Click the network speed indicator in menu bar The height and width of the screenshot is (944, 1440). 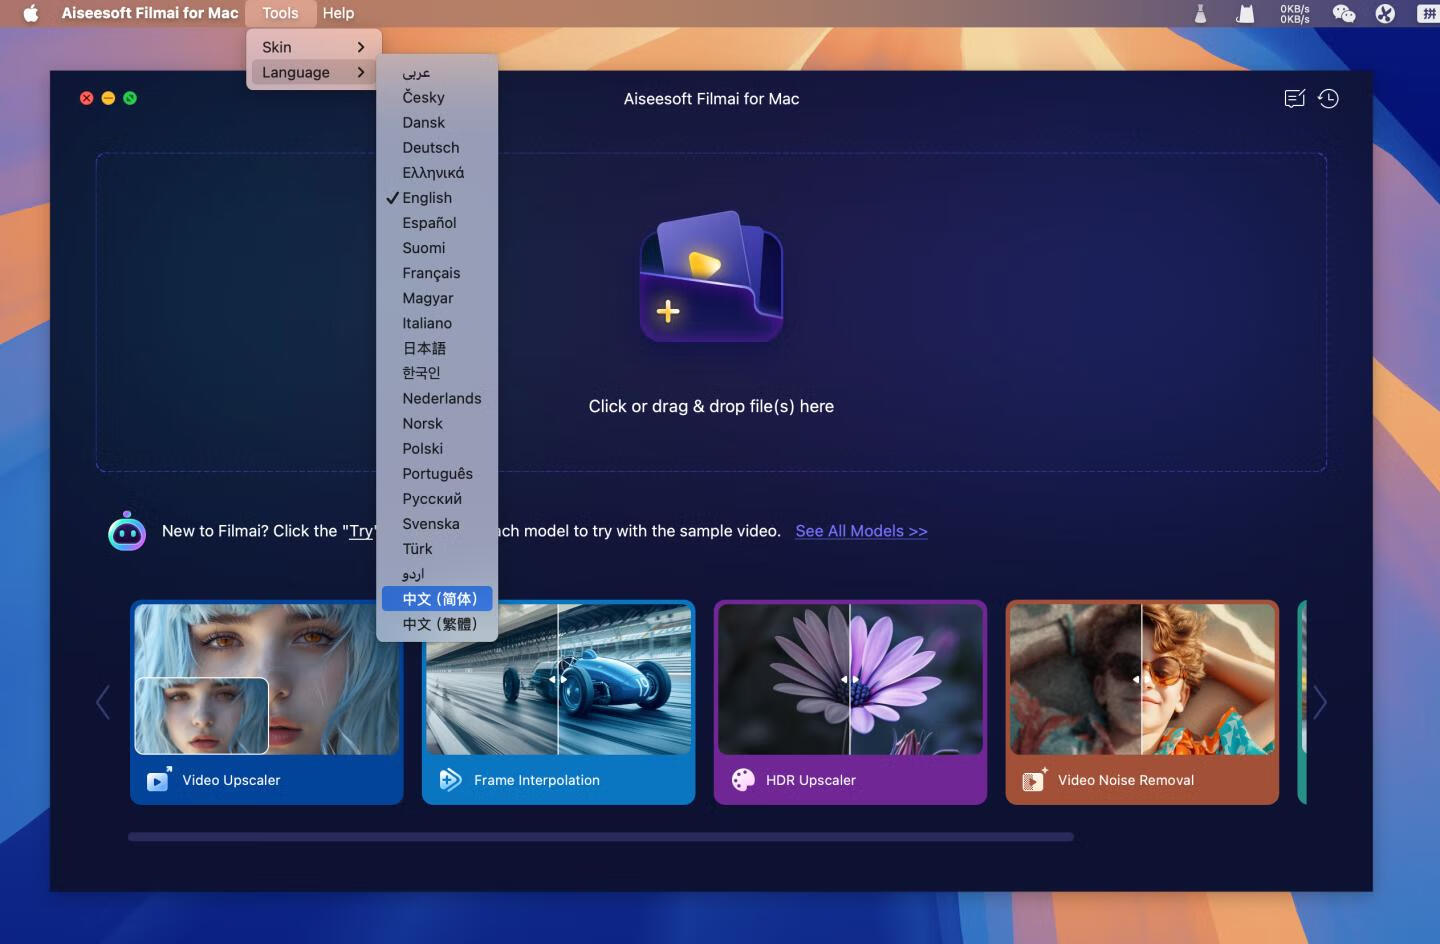pyautogui.click(x=1295, y=13)
